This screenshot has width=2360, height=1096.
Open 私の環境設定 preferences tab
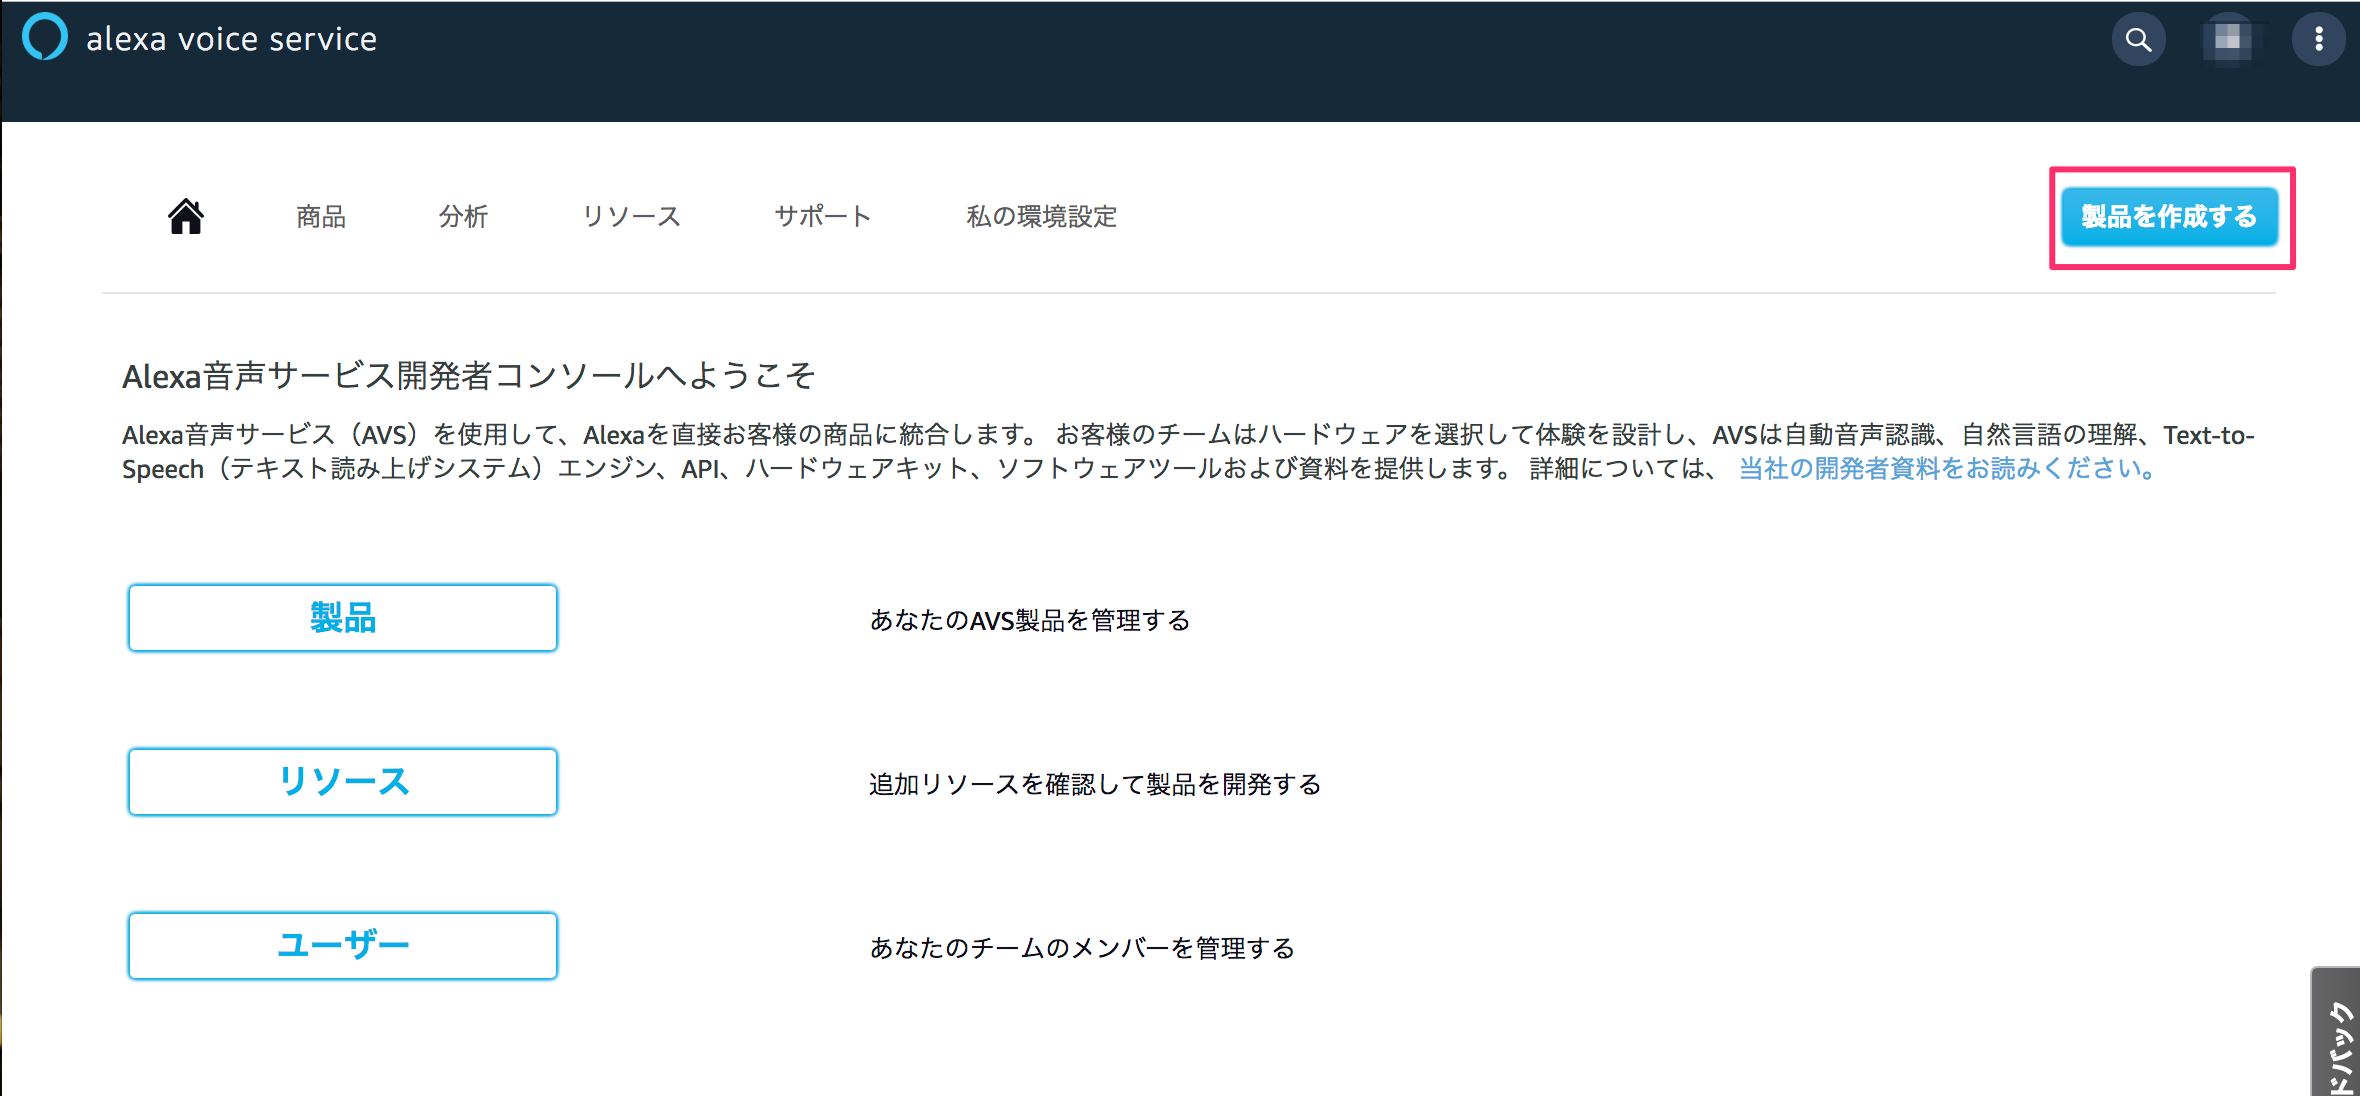(x=1041, y=216)
